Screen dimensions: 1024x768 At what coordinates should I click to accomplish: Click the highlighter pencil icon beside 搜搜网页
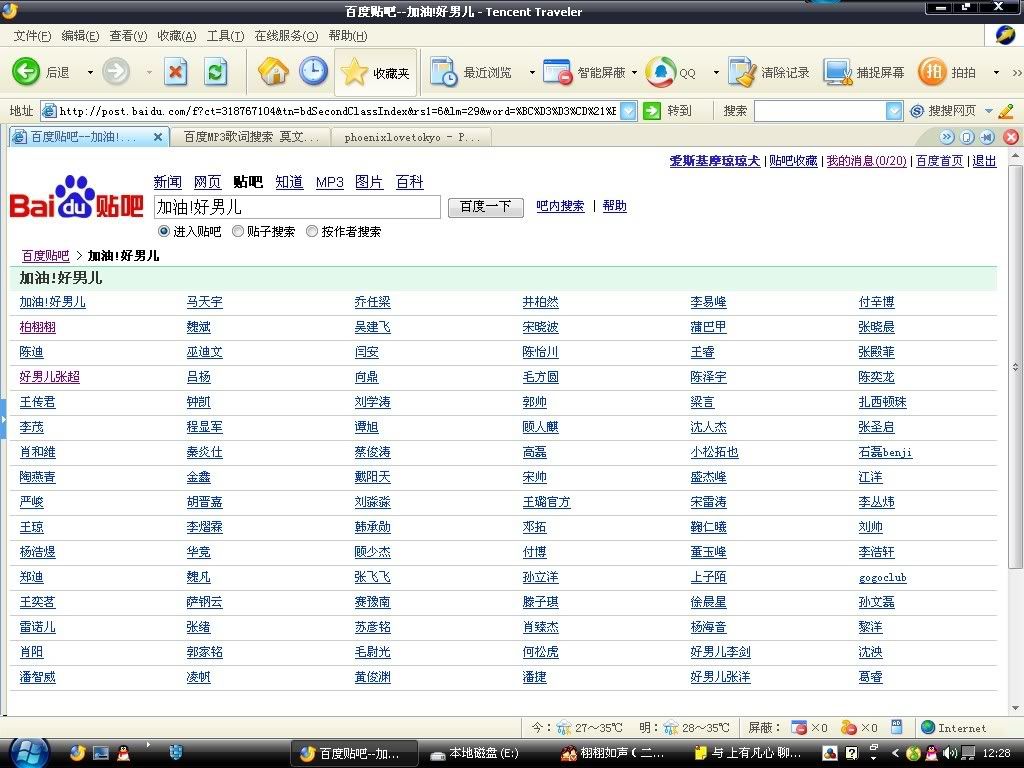tap(1006, 111)
